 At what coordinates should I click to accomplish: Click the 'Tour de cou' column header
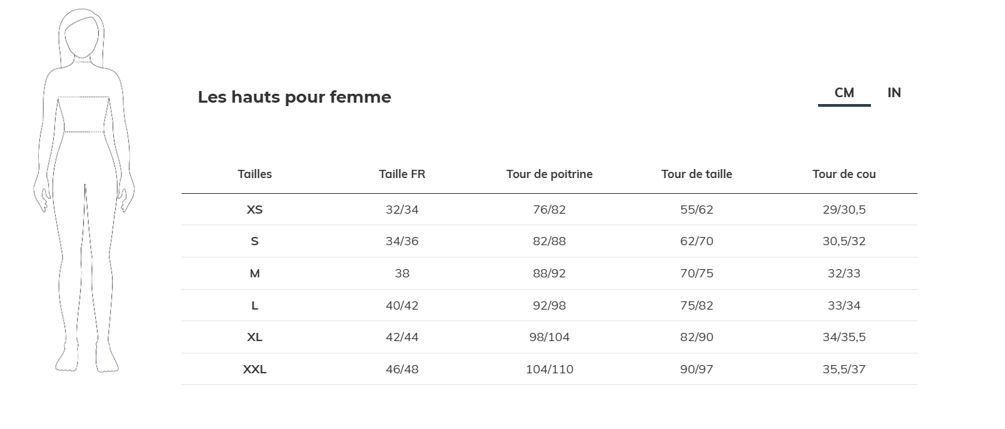[x=844, y=174]
